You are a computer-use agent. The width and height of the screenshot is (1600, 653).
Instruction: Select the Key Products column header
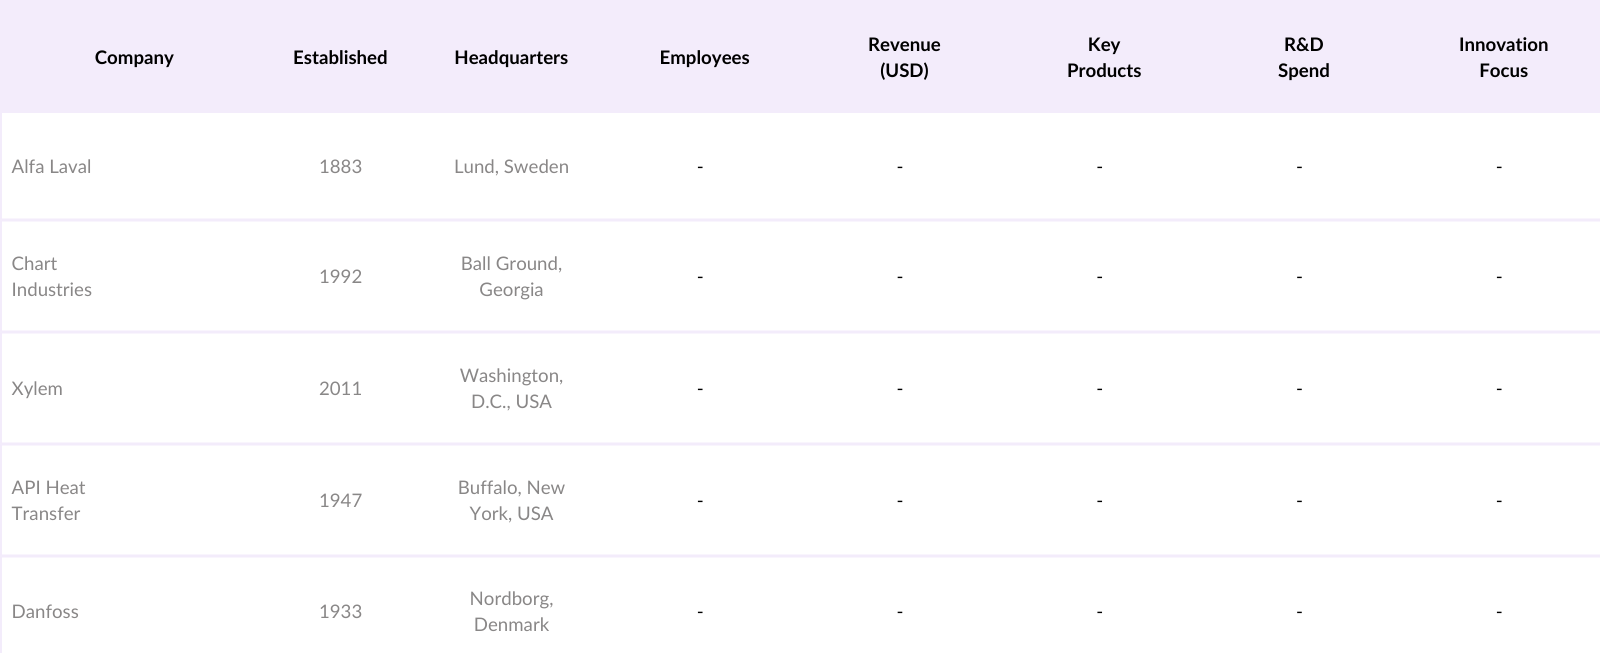(1104, 58)
